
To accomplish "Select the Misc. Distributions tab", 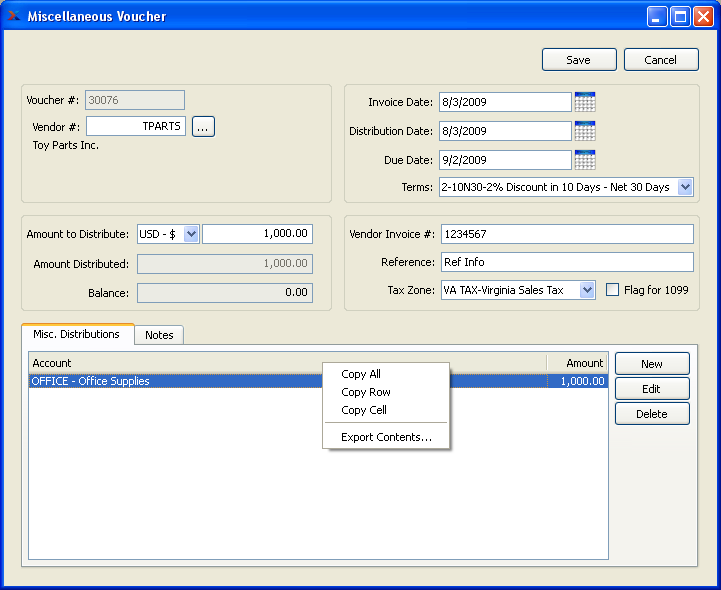I will coord(77,334).
